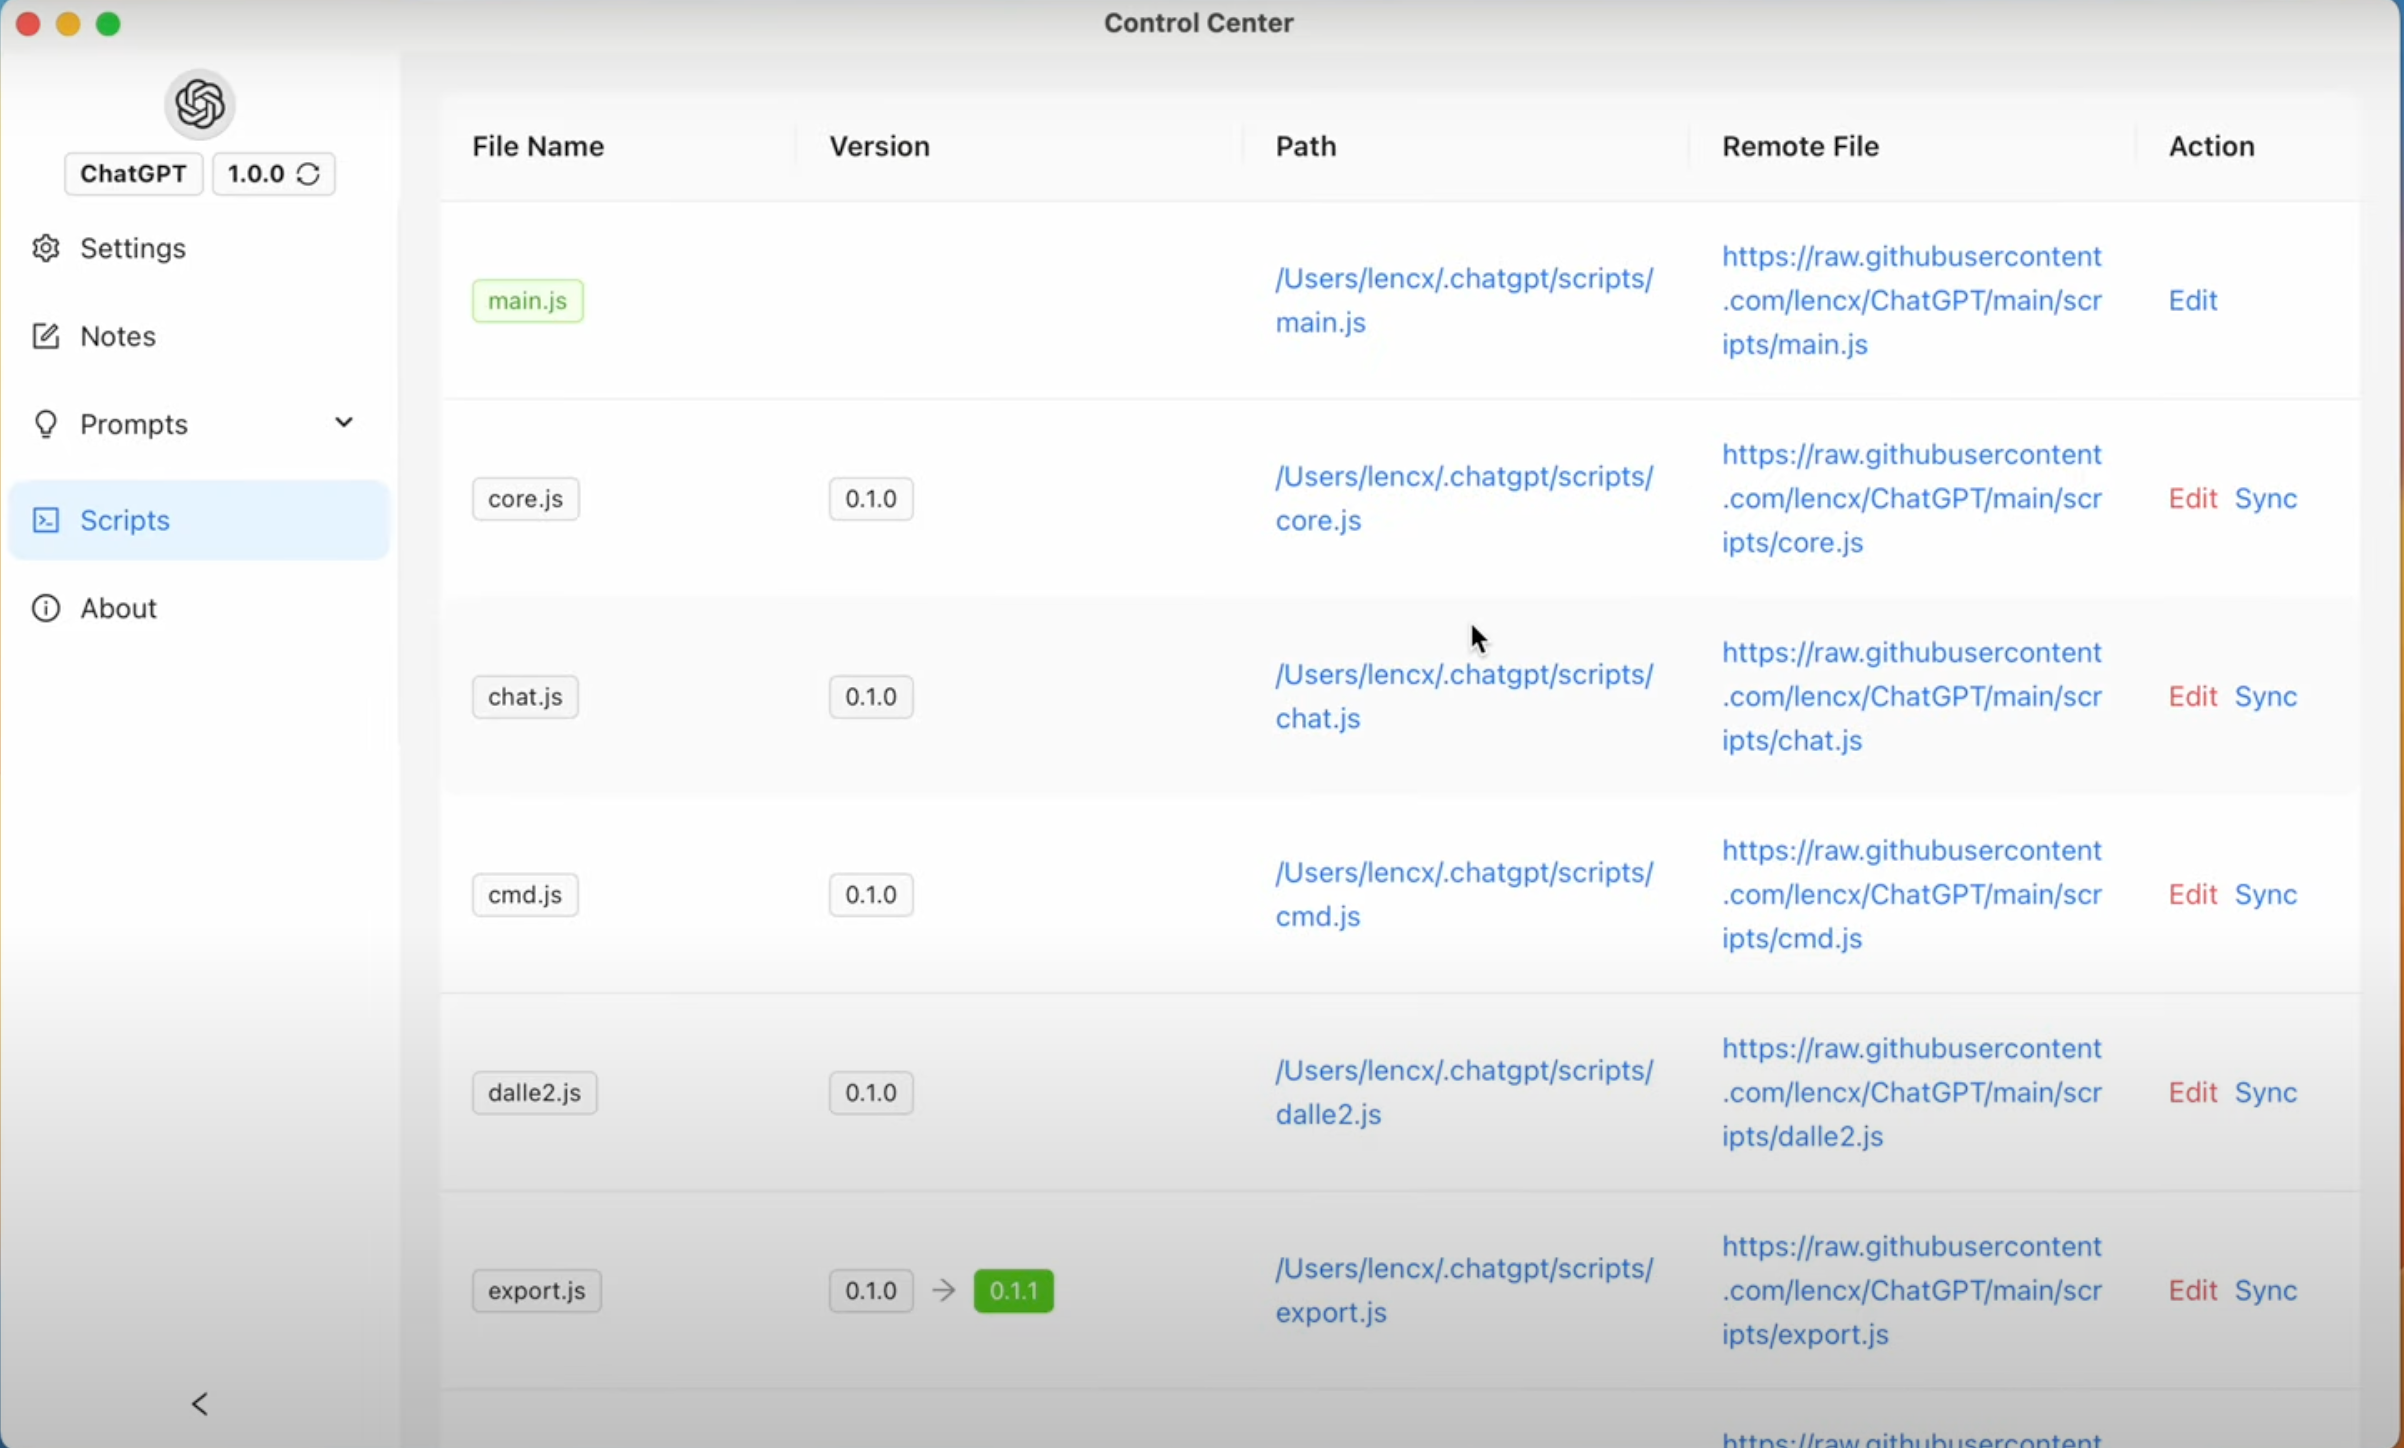Image resolution: width=2404 pixels, height=1448 pixels.
Task: Click the Notes pencil icon
Action: [x=46, y=336]
